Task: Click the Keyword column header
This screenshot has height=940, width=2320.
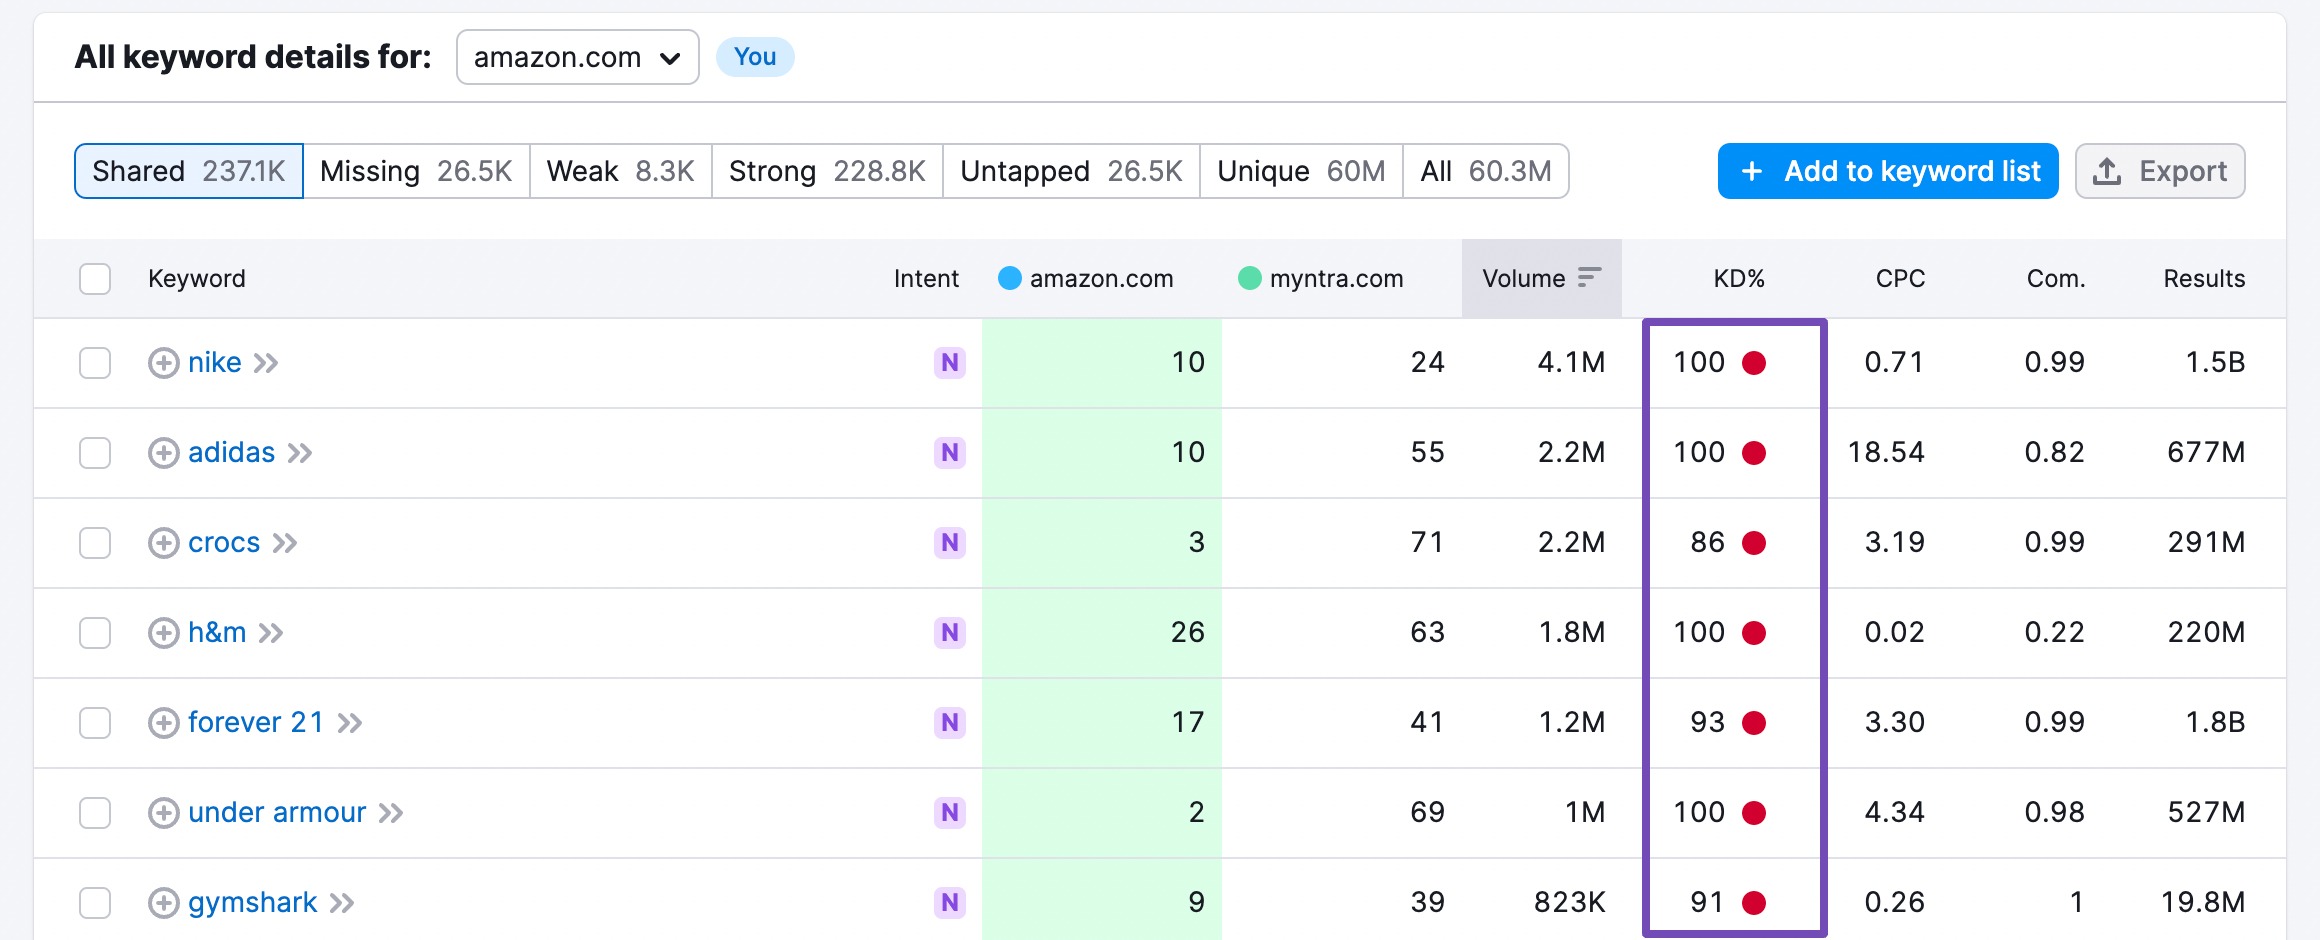Action: (197, 279)
